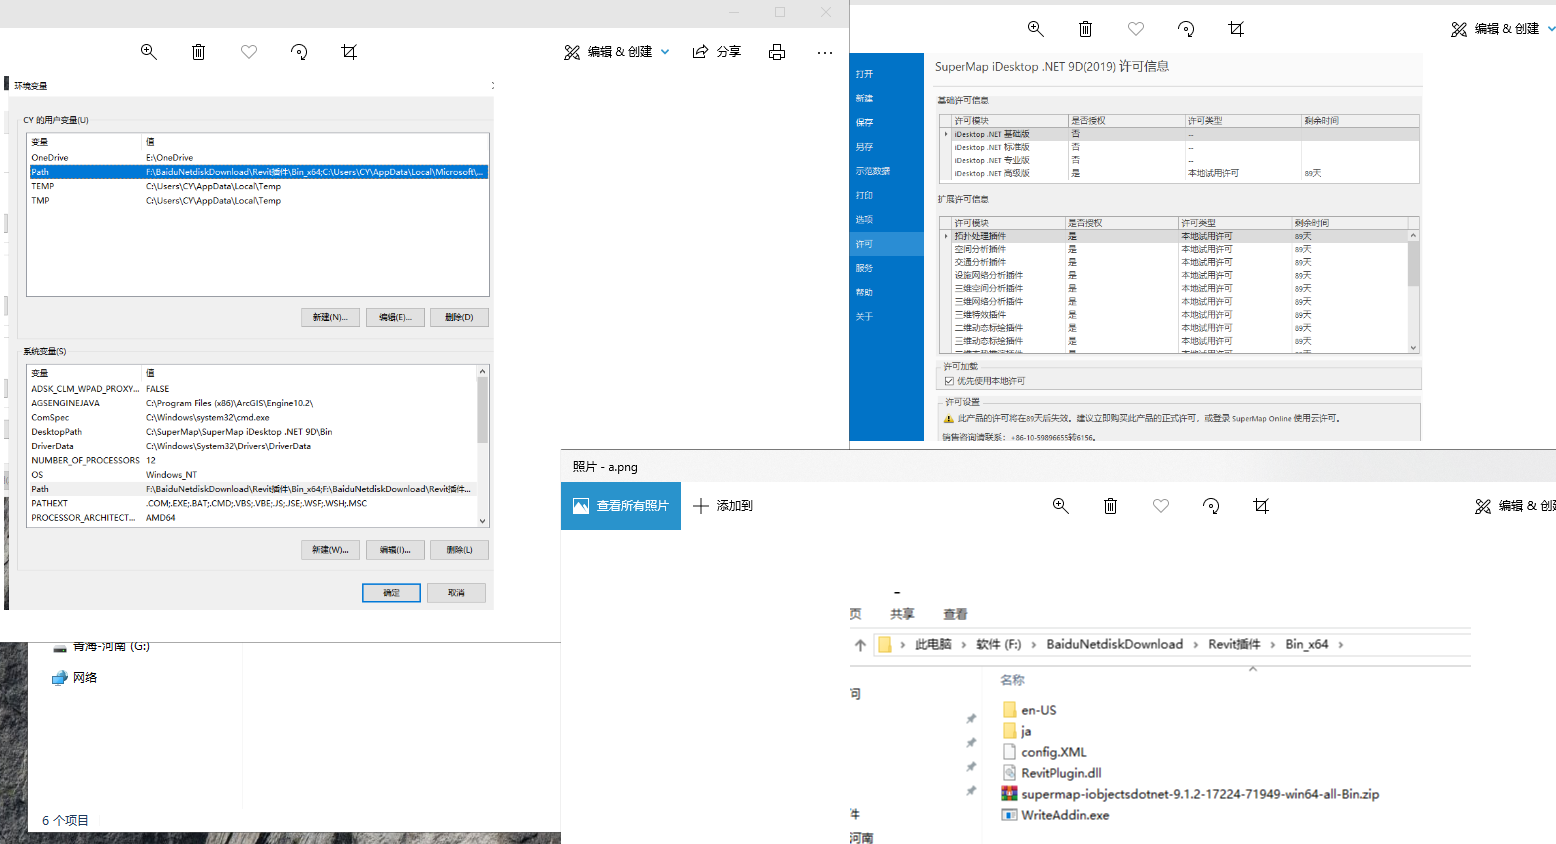Click 此电脑 in the breadcrumb path
This screenshot has width=1556, height=844.
tap(933, 644)
